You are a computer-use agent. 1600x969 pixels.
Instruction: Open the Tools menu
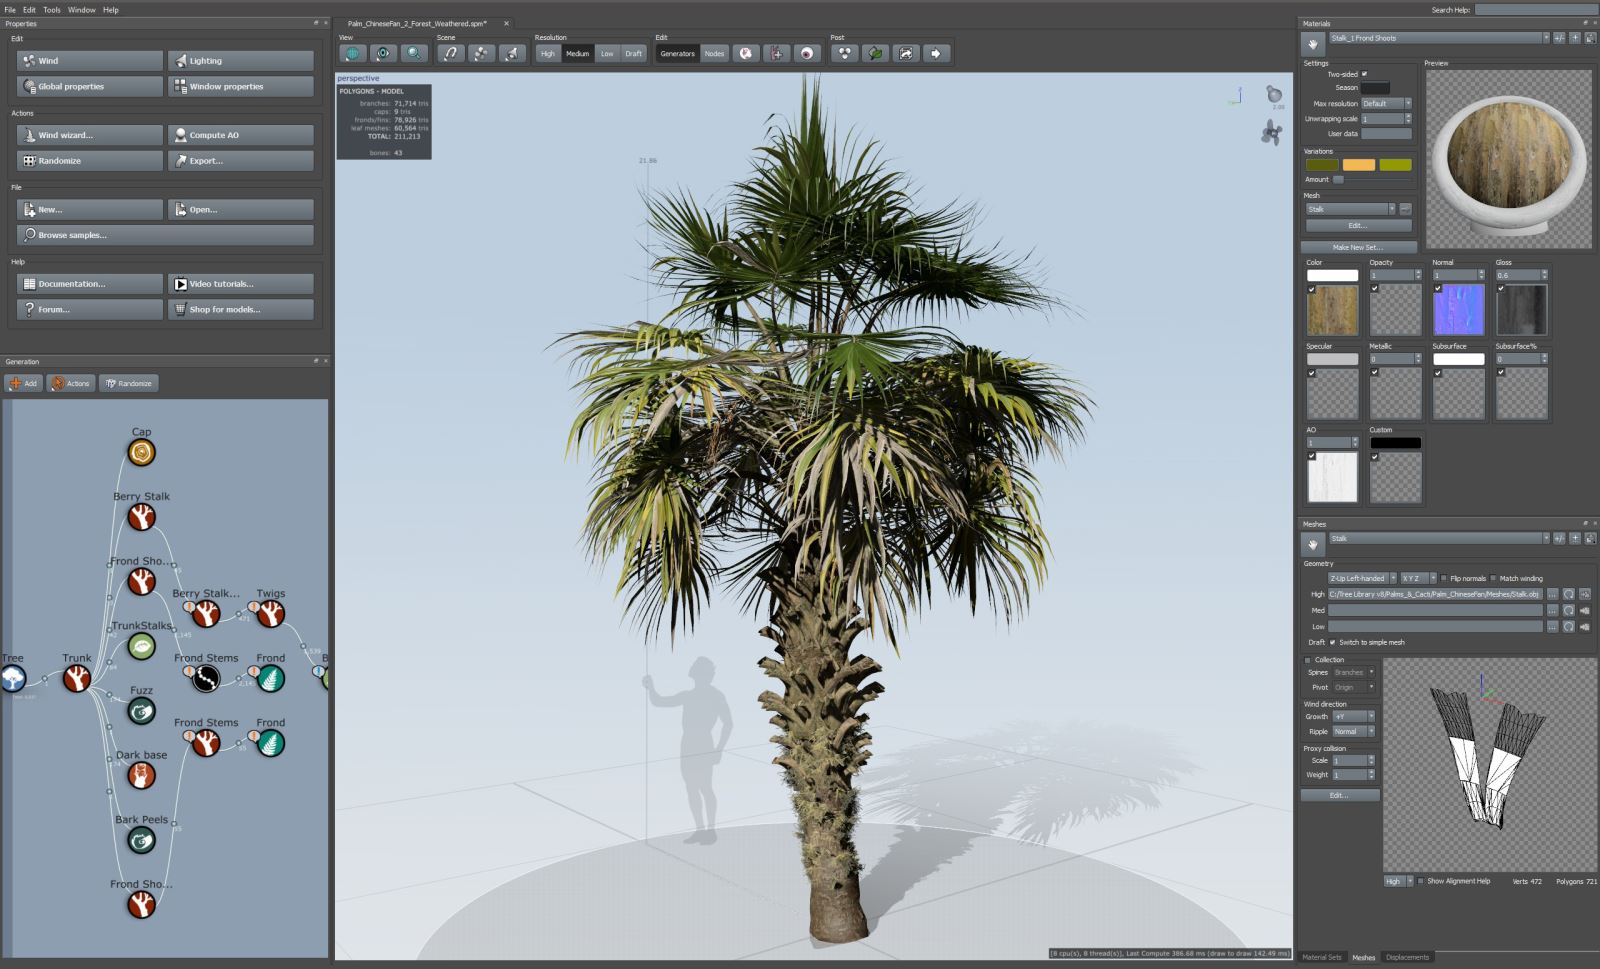click(52, 10)
